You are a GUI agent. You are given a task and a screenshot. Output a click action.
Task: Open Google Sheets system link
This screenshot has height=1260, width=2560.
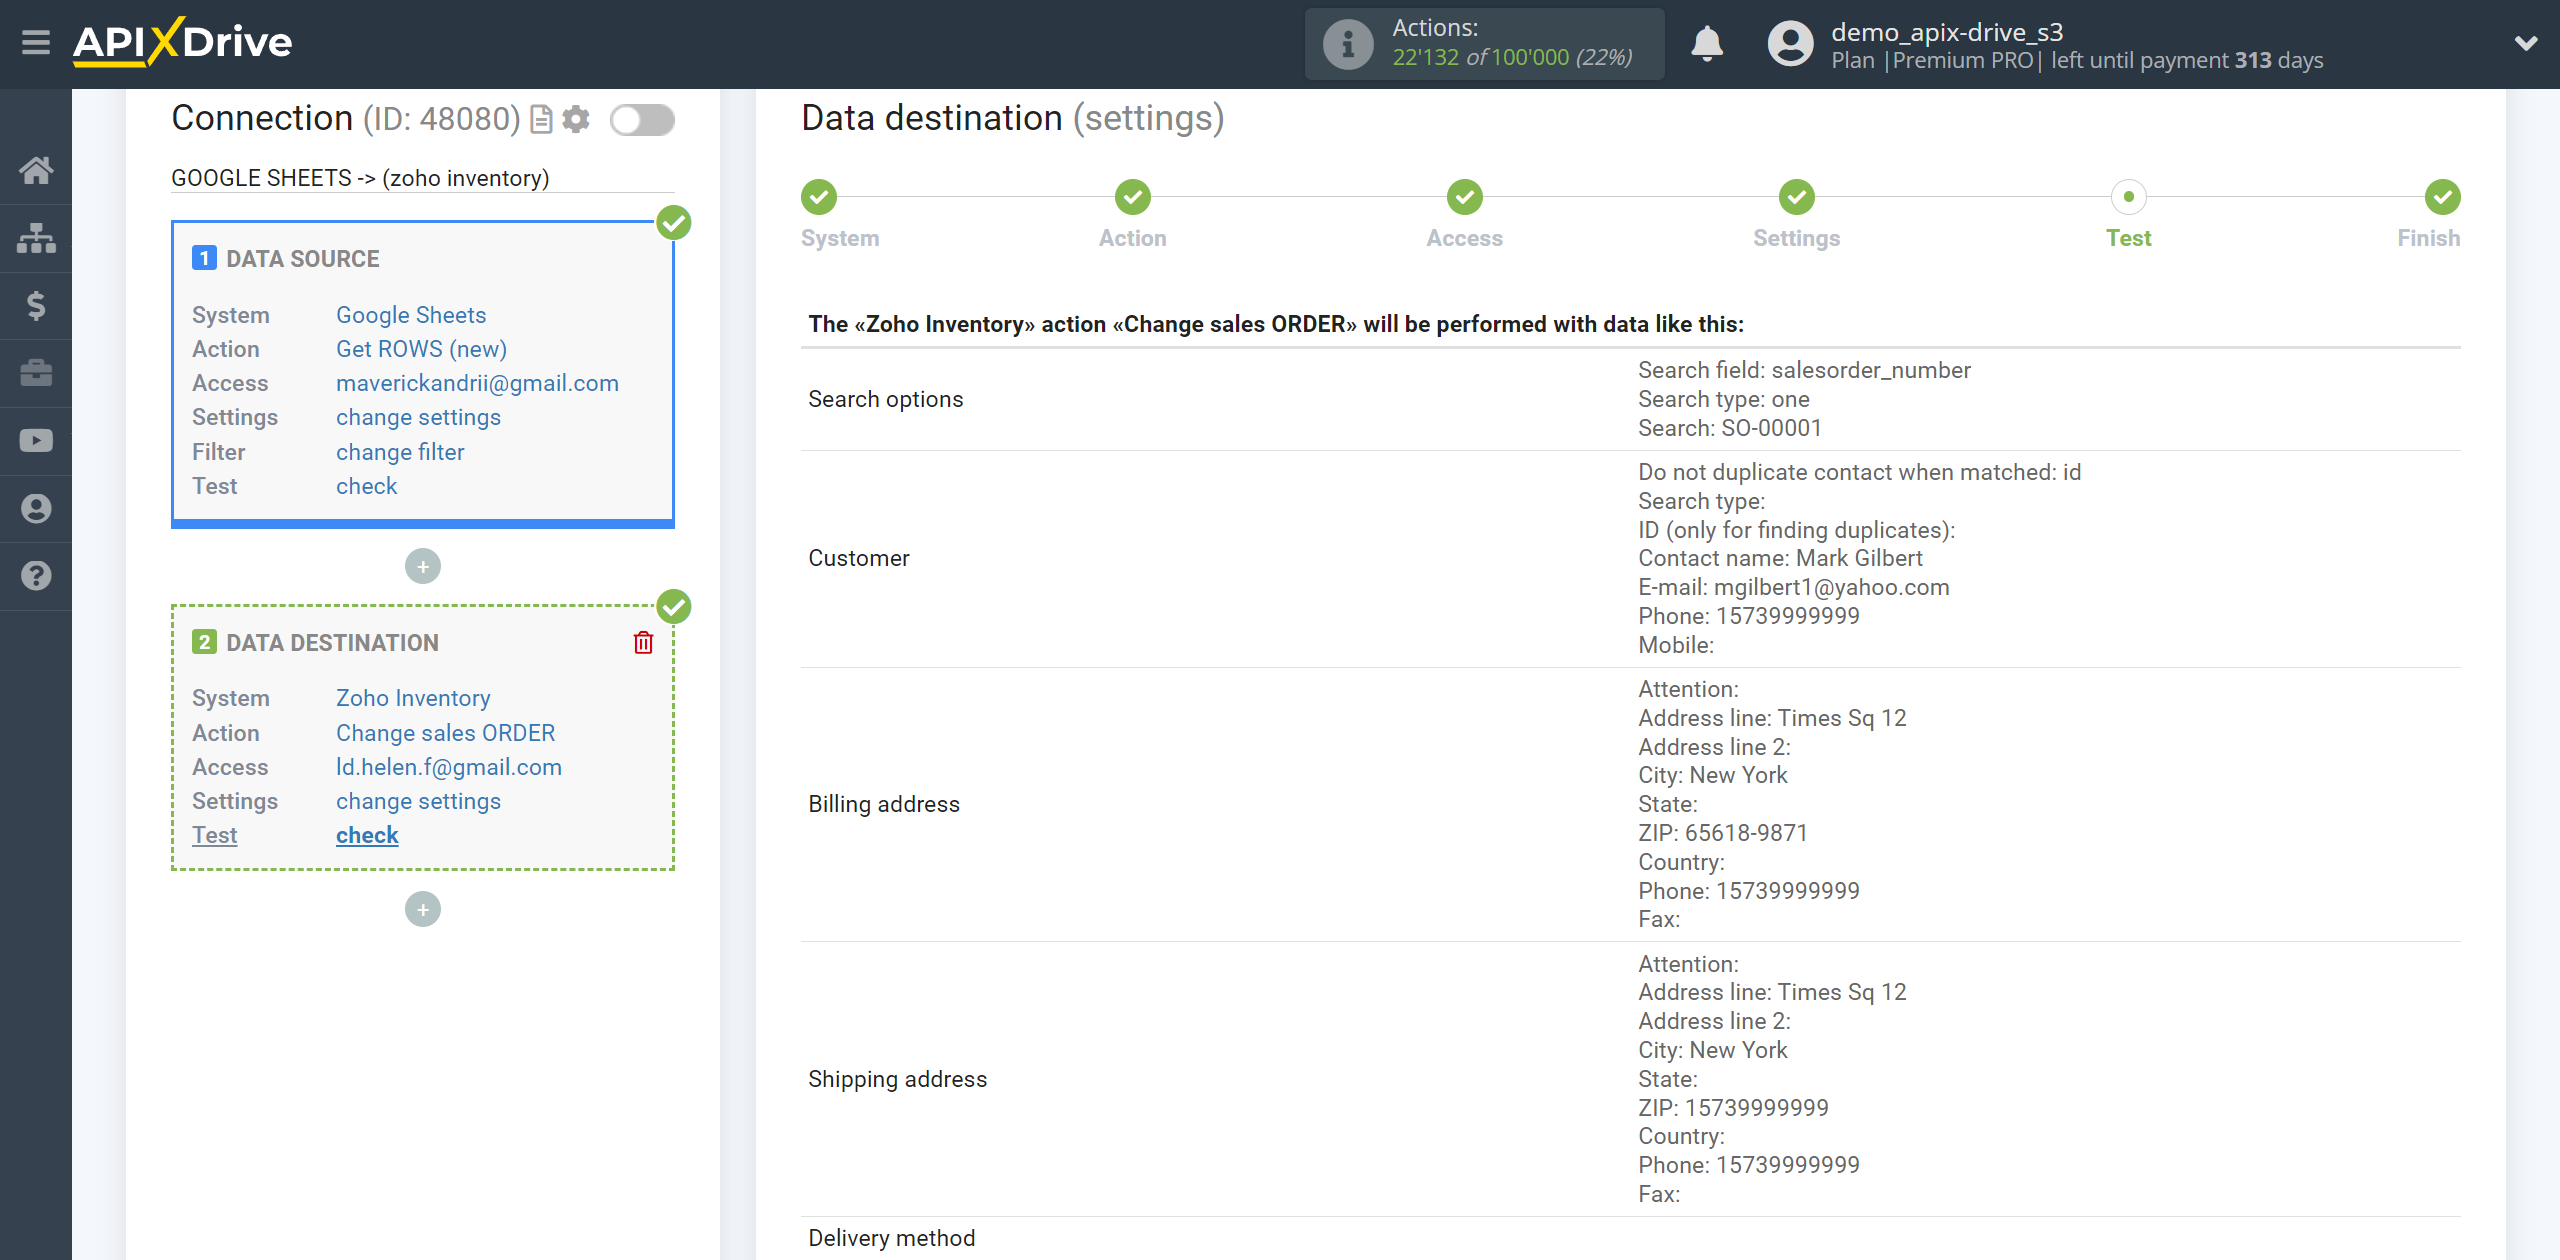[x=411, y=315]
